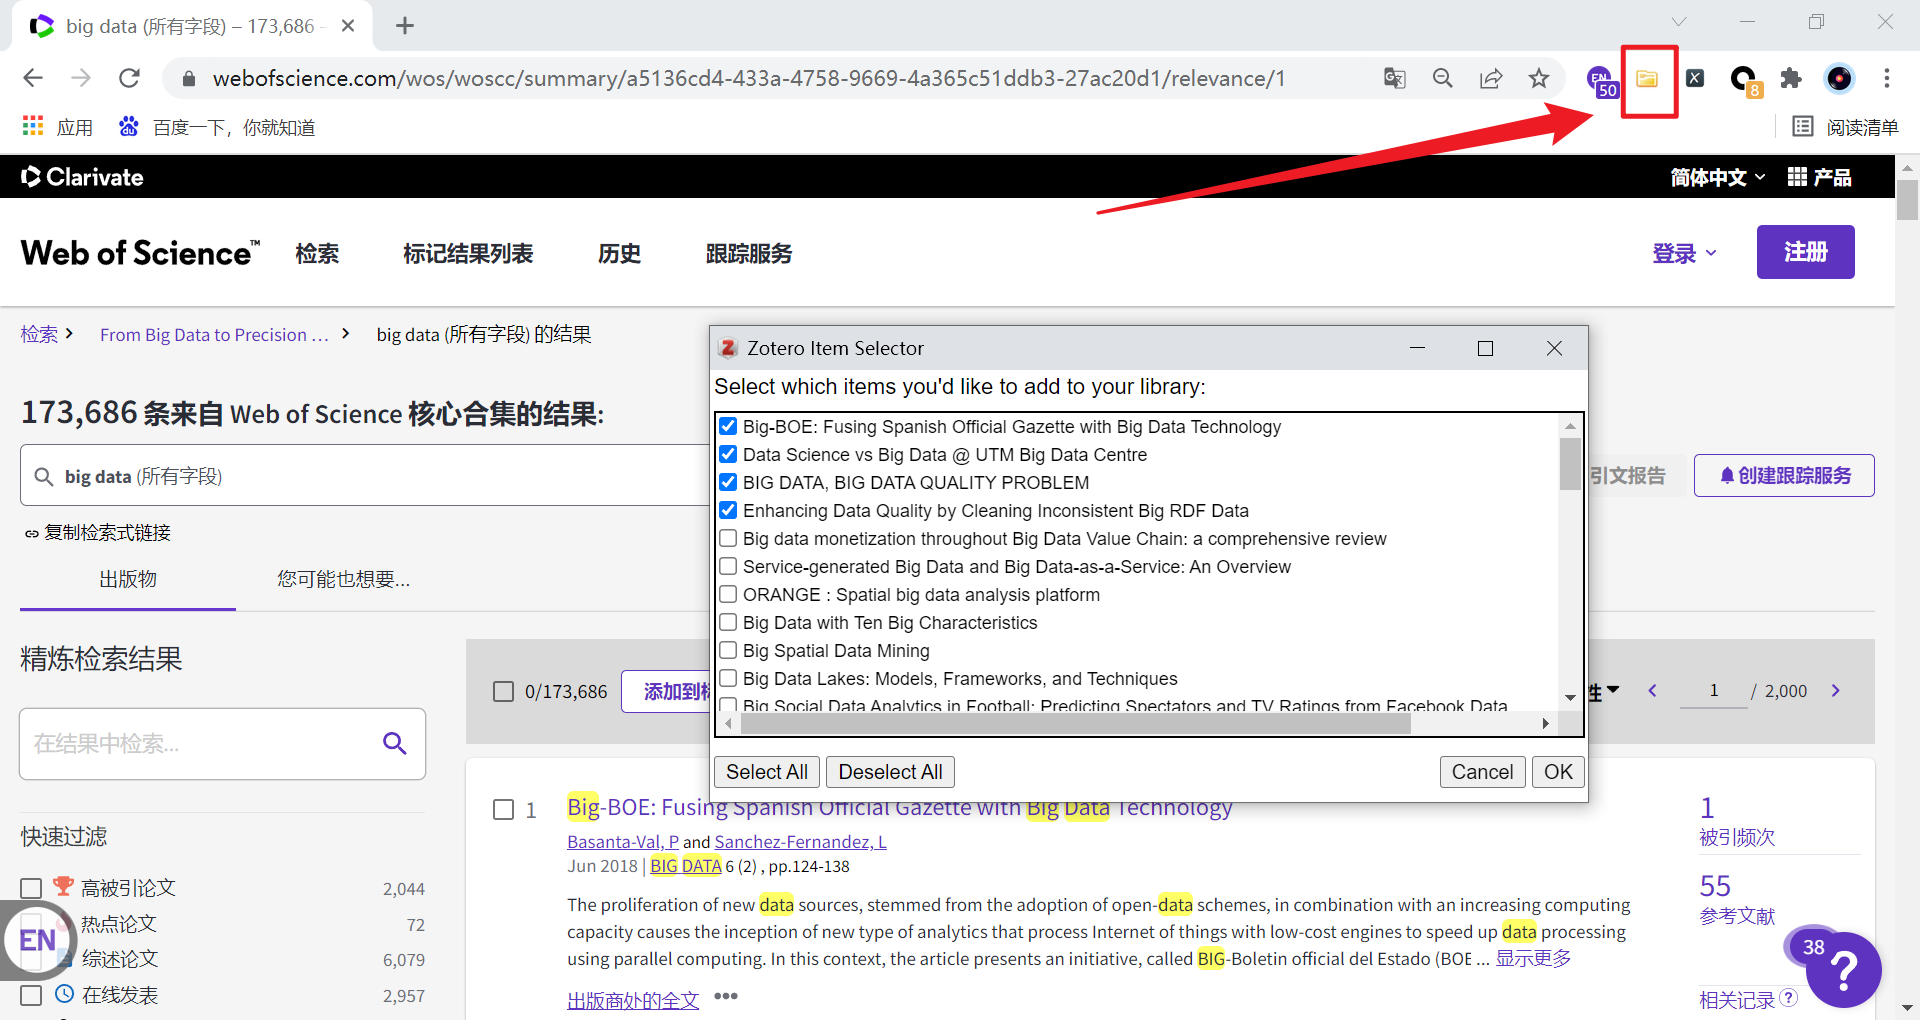This screenshot has height=1020, width=1920.
Task: Click Deselect All in Zotero selector
Action: click(890, 772)
